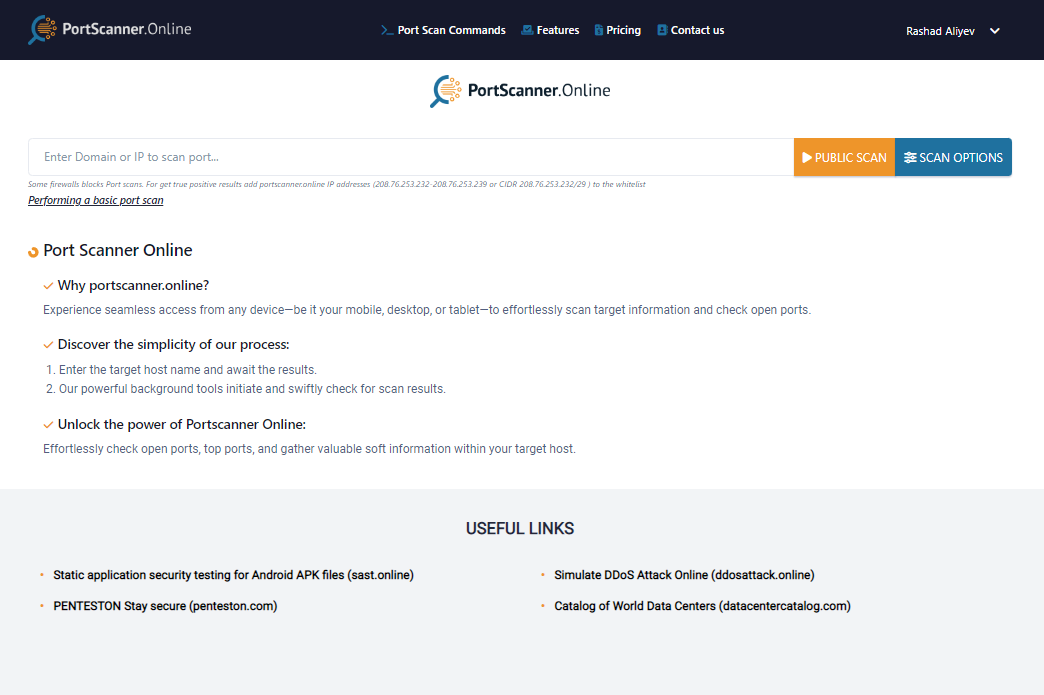Click the 'Port Scanner Online' heading
The image size is (1044, 695).
(x=118, y=250)
